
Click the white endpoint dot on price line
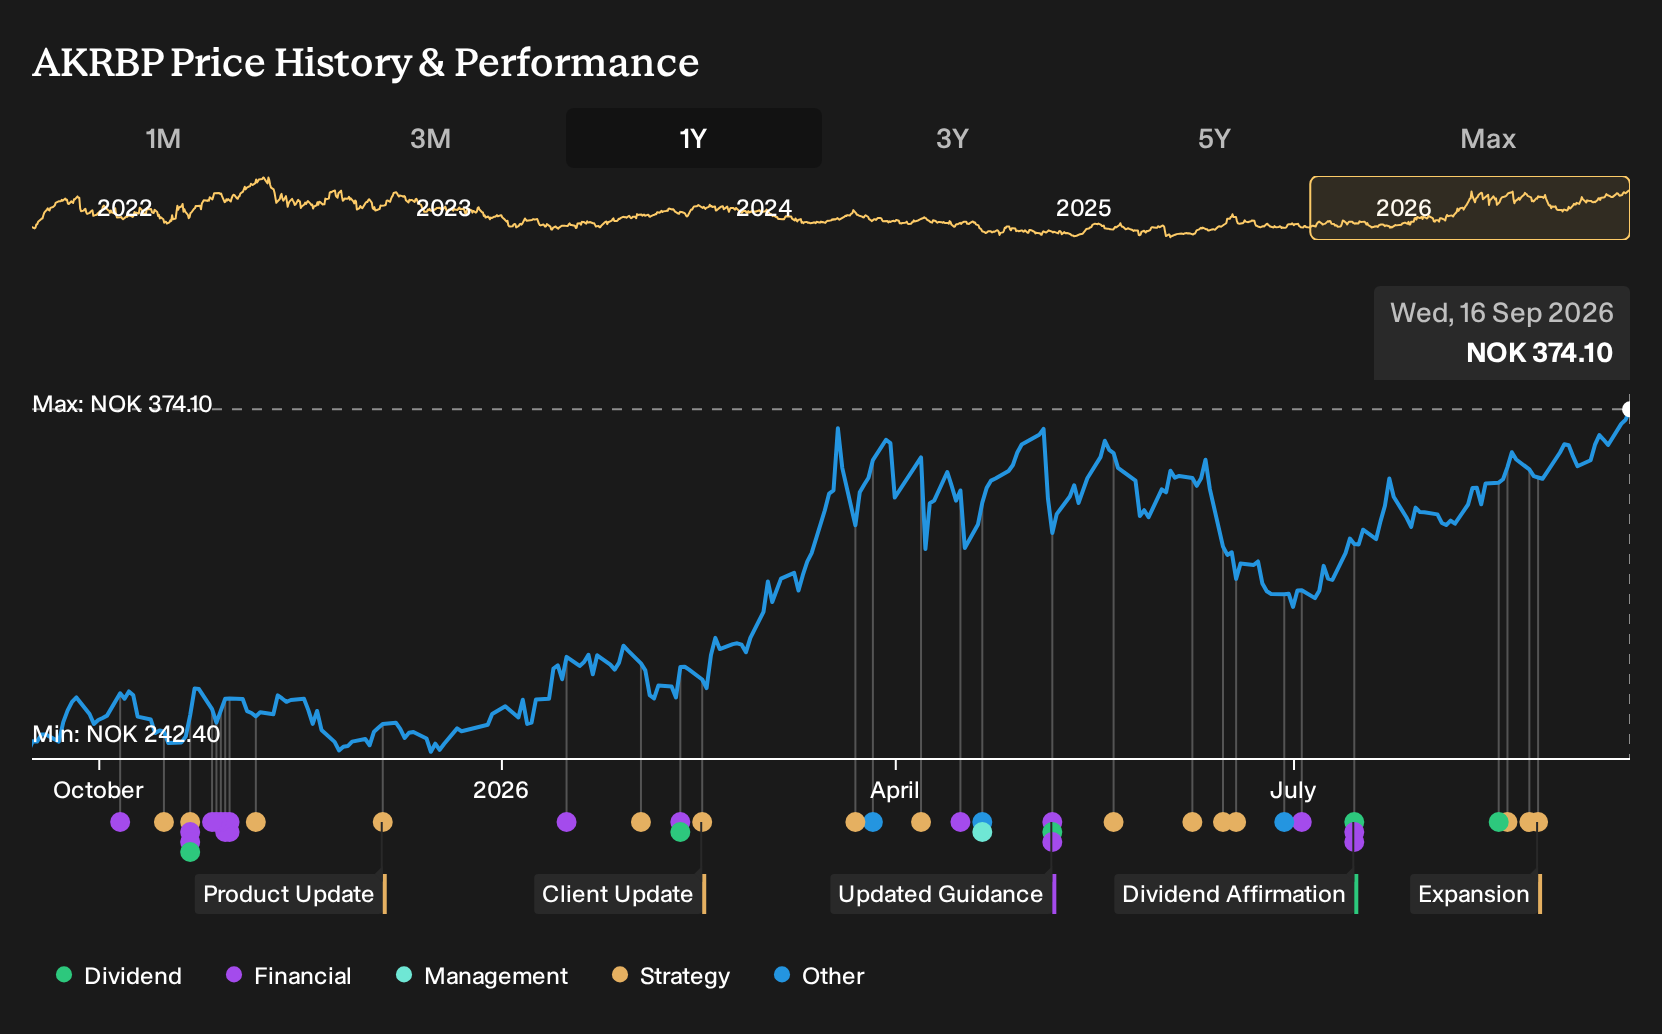pyautogui.click(x=1628, y=409)
